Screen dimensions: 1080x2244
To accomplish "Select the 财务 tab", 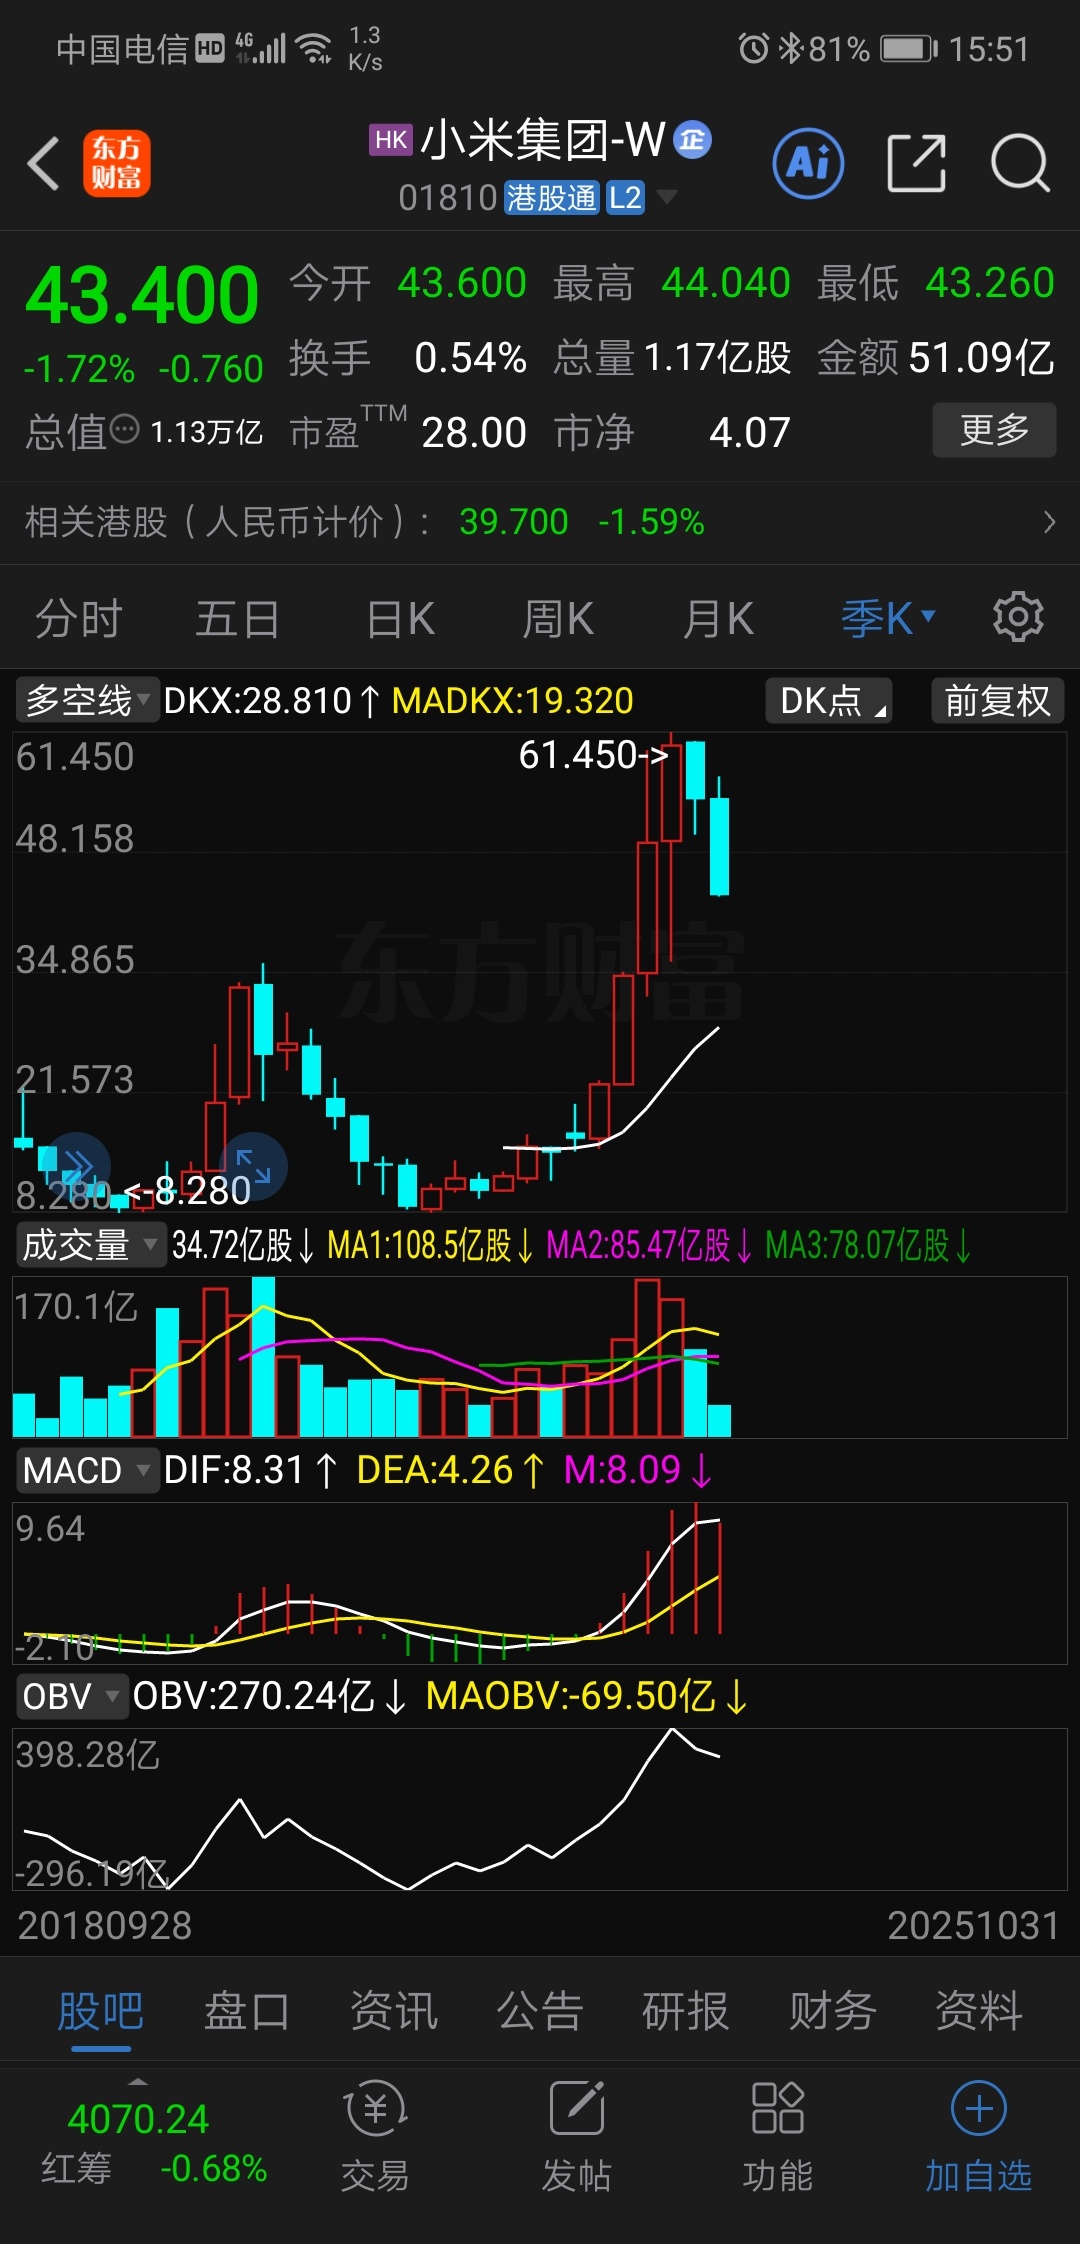I will click(833, 2010).
